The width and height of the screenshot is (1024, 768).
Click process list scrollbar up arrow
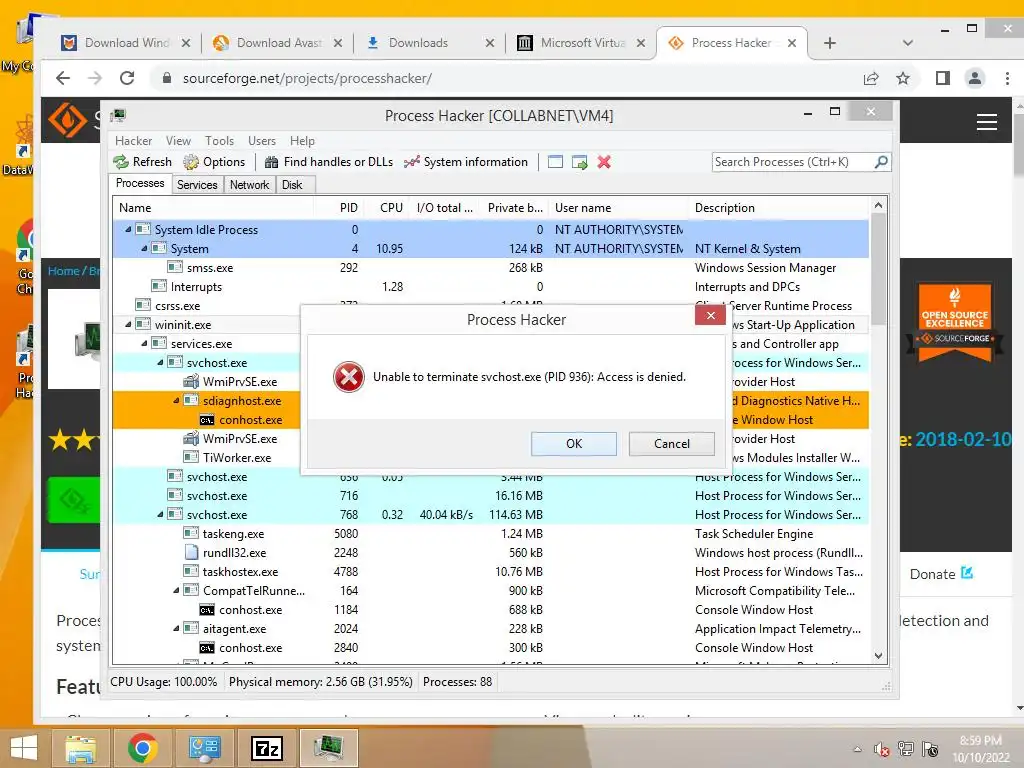coord(878,205)
